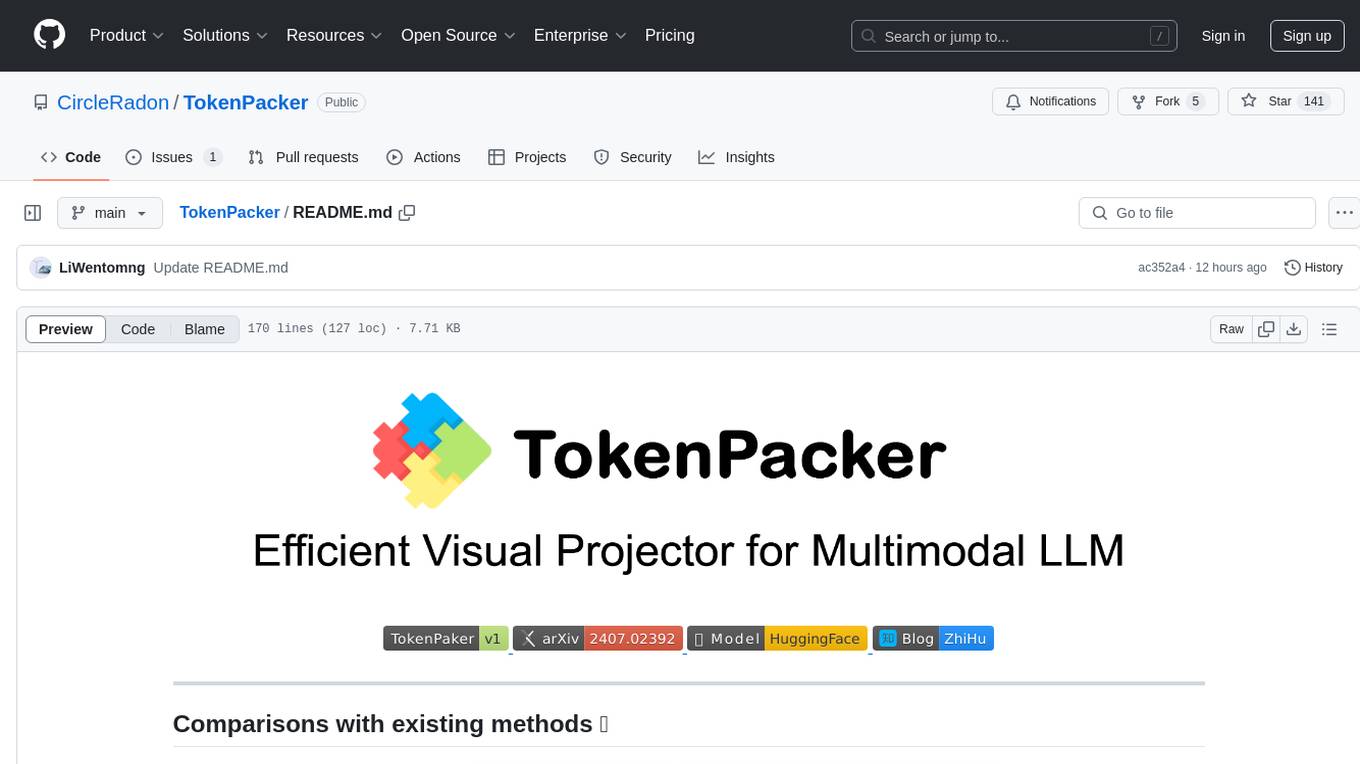1360x764 pixels.
Task: Download the raw file
Action: tap(1294, 329)
